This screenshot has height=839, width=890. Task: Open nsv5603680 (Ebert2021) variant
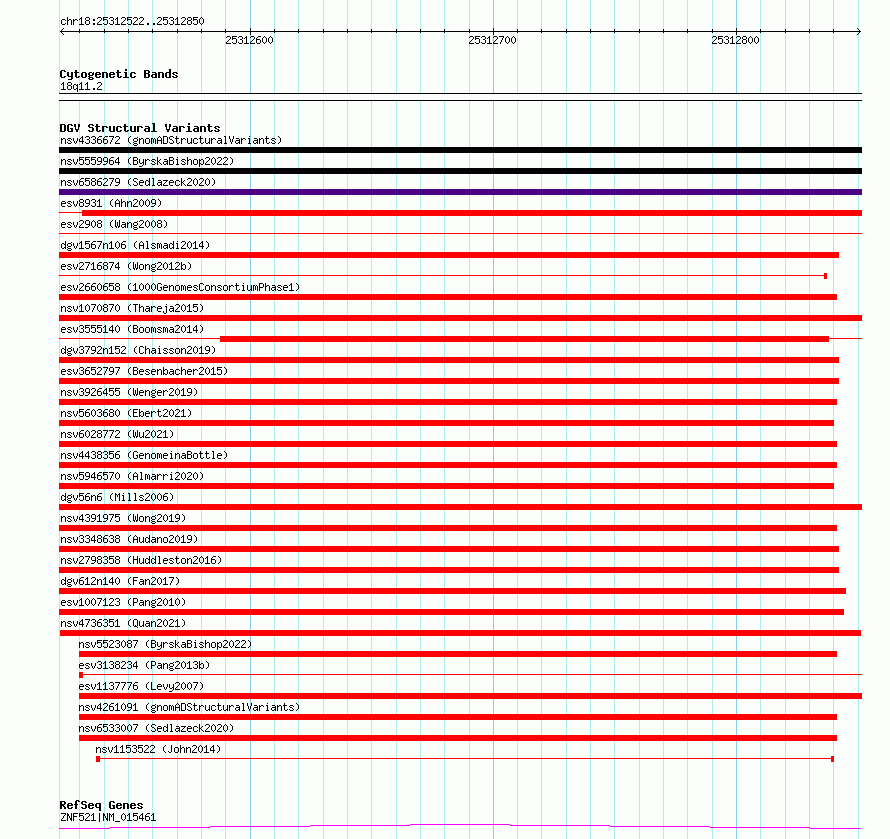pyautogui.click(x=126, y=413)
